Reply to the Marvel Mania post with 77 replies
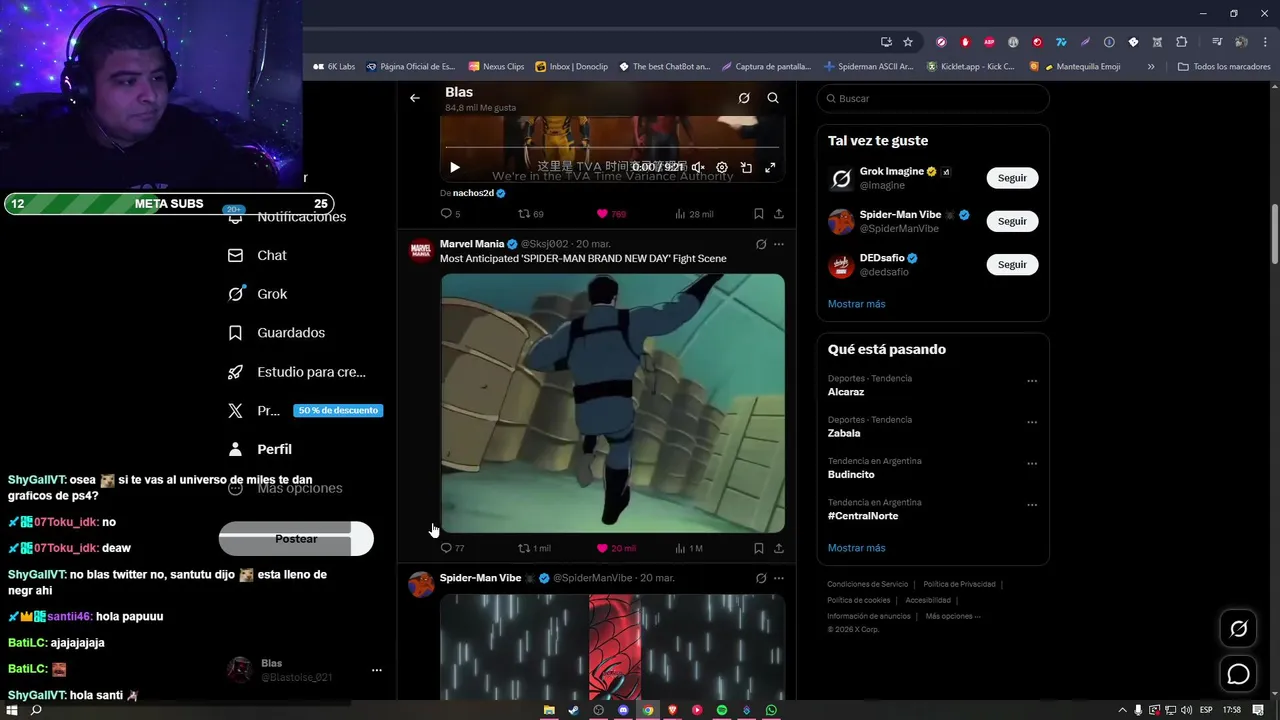Viewport: 1280px width, 720px height. point(452,548)
